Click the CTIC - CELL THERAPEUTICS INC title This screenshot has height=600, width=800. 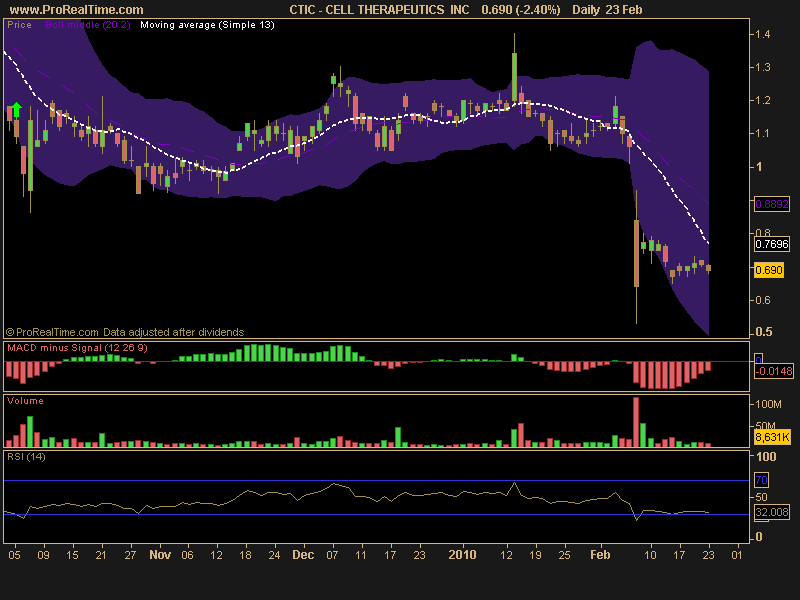tap(379, 10)
